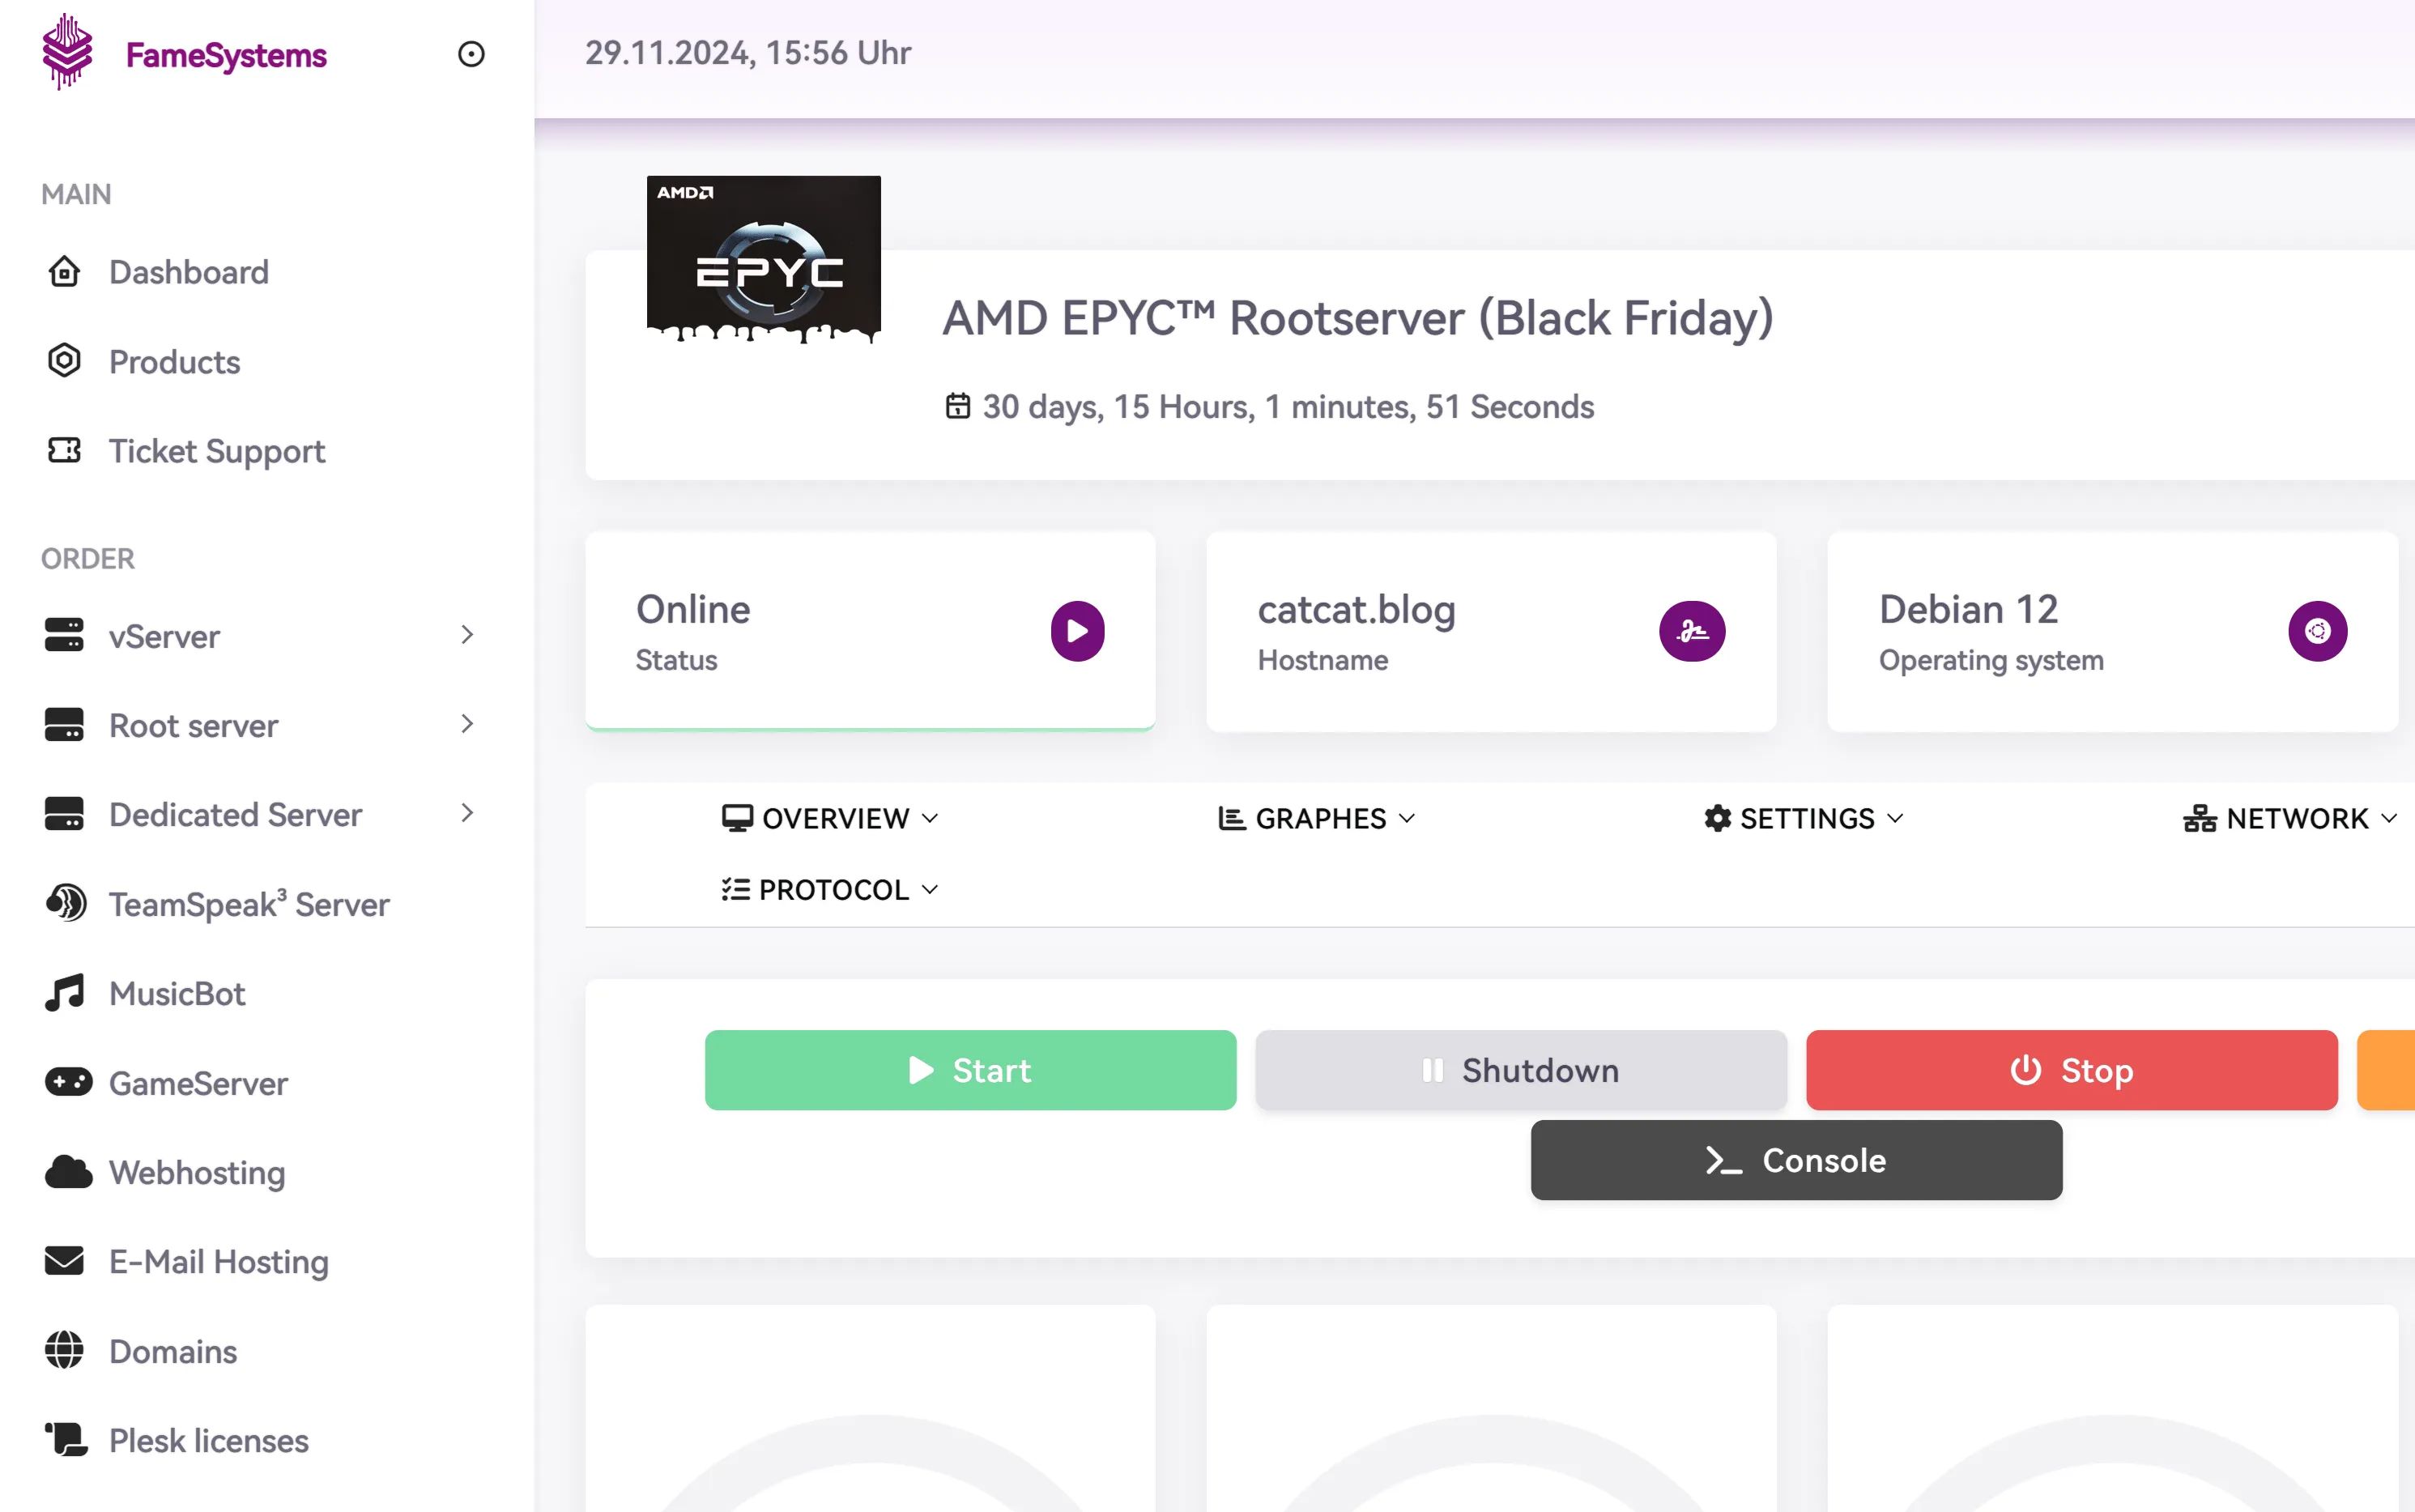The height and width of the screenshot is (1512, 2415).
Task: Open Products link in sidebar
Action: [x=175, y=361]
